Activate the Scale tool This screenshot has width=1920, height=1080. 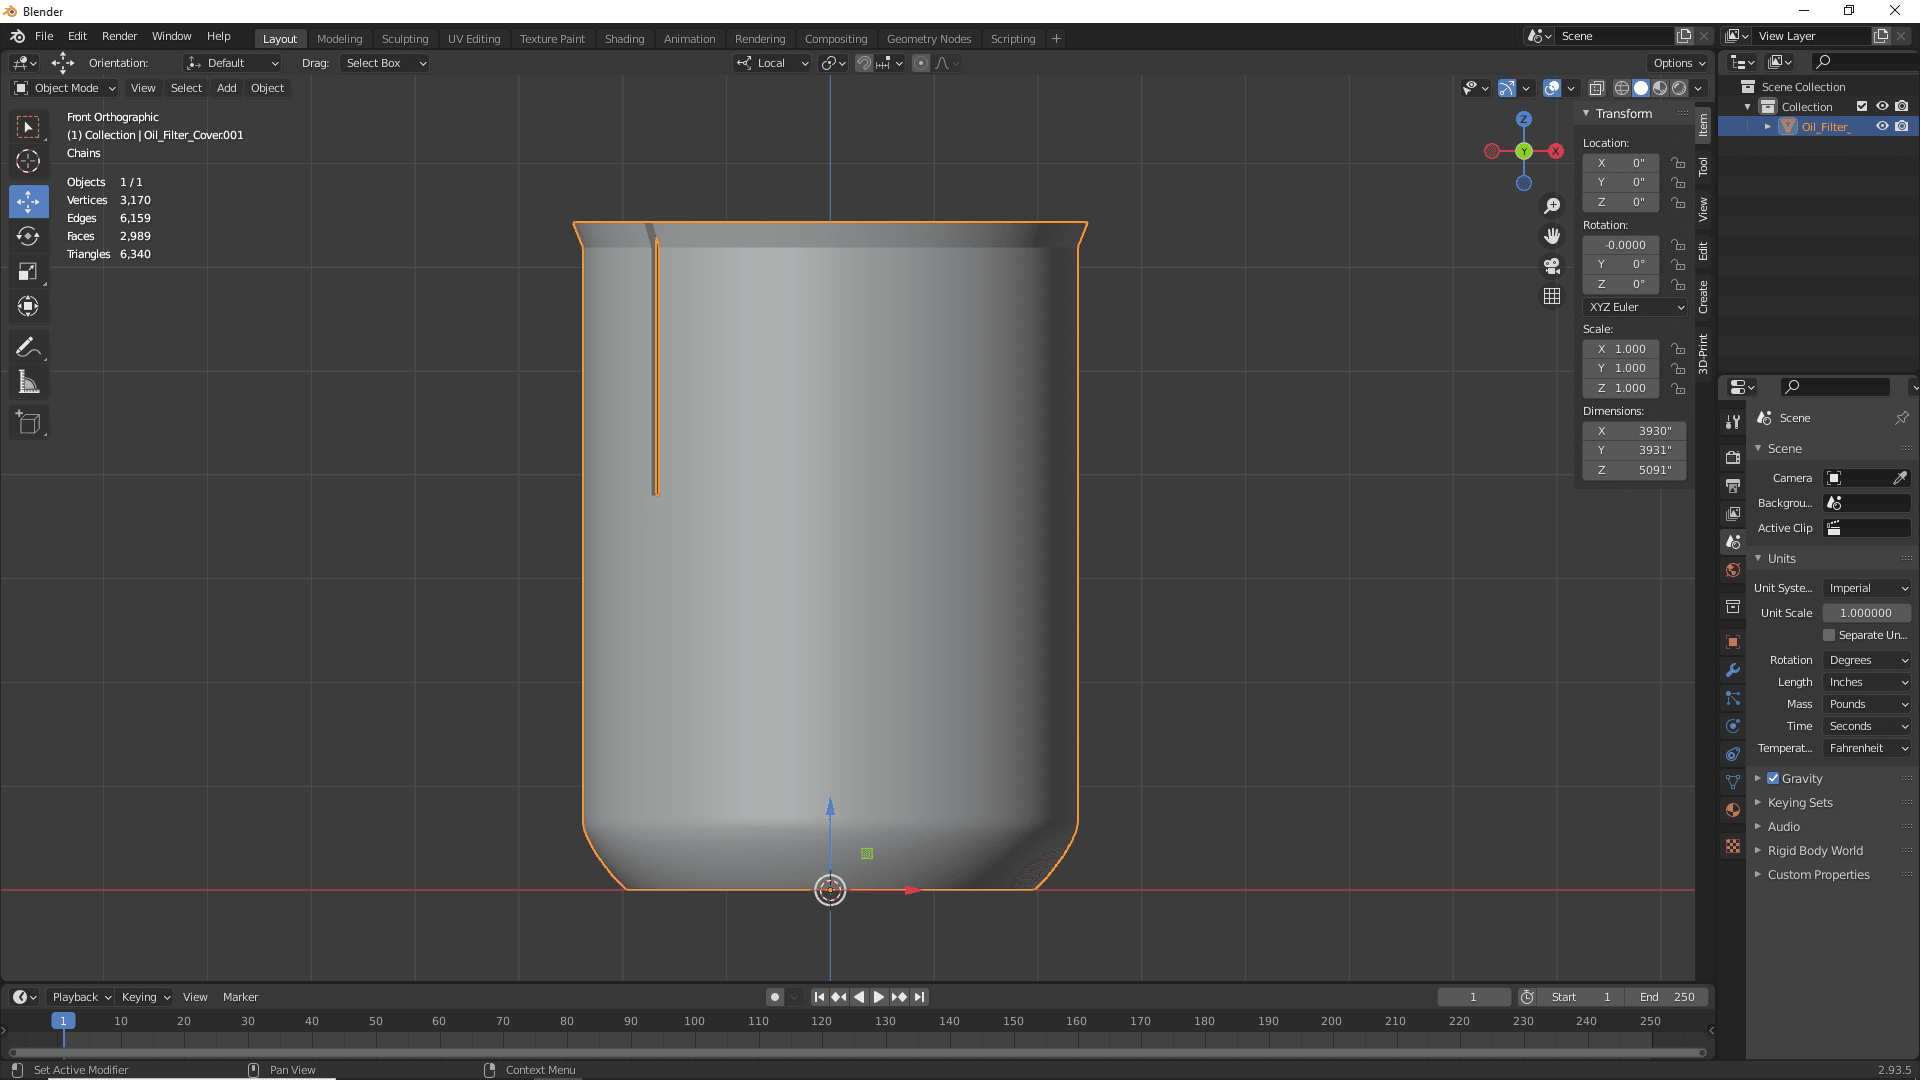pyautogui.click(x=28, y=271)
